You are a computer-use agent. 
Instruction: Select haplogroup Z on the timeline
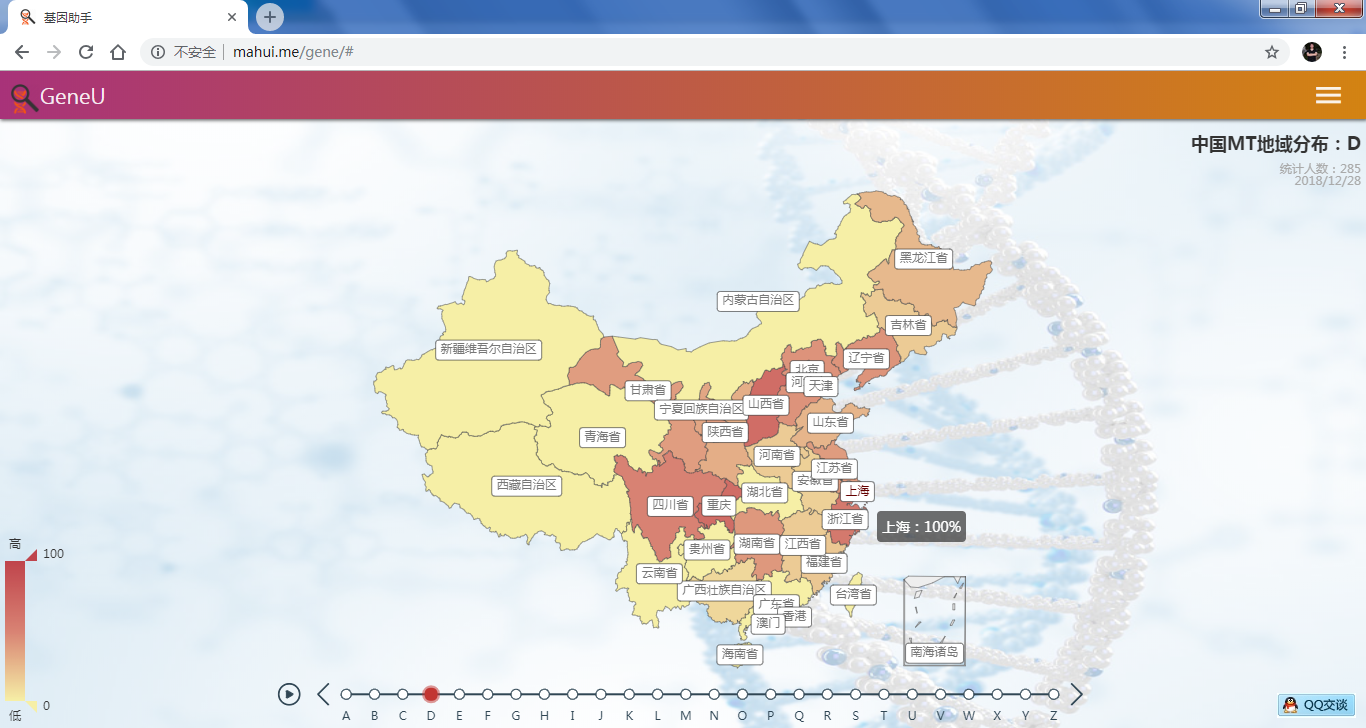pos(1053,694)
